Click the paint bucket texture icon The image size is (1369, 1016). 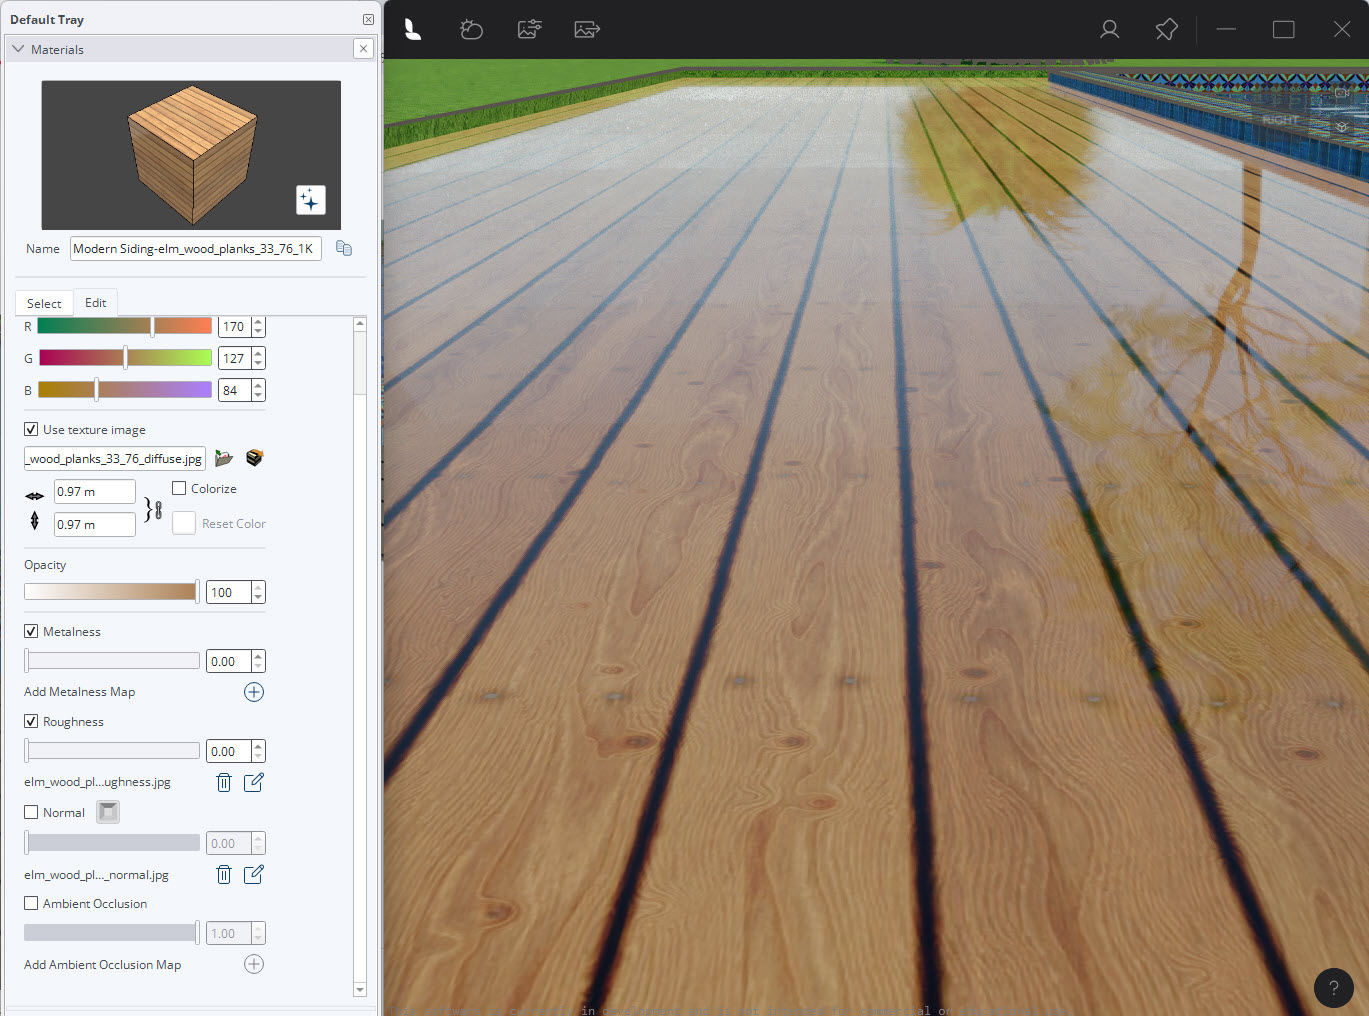253,457
